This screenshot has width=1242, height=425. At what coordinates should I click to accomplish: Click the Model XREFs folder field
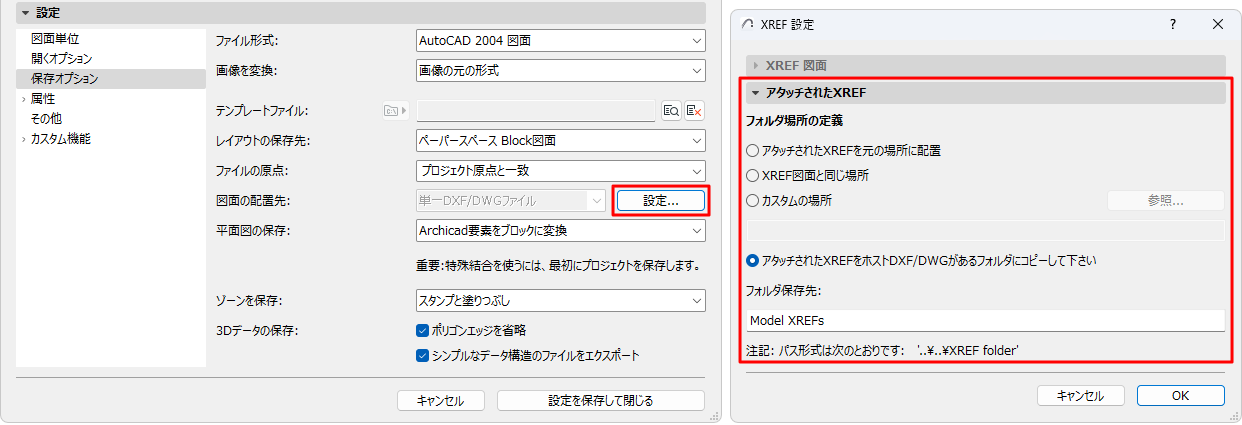pos(986,320)
